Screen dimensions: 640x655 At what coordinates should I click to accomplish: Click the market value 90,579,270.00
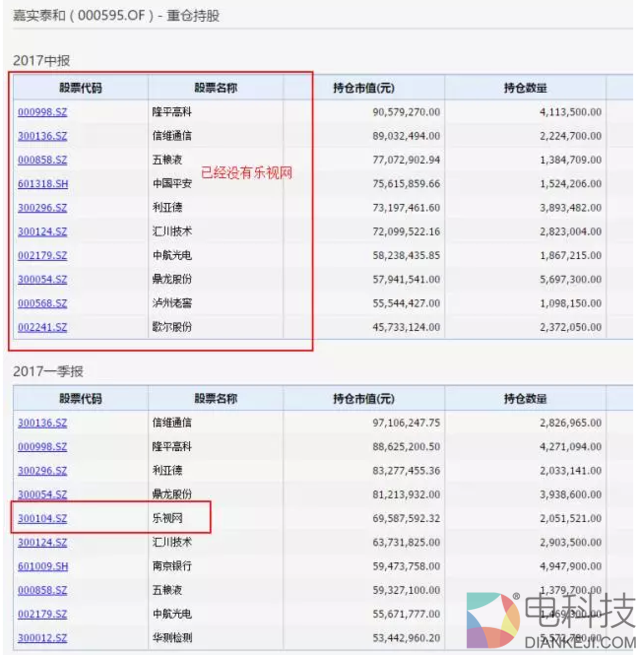pos(406,112)
